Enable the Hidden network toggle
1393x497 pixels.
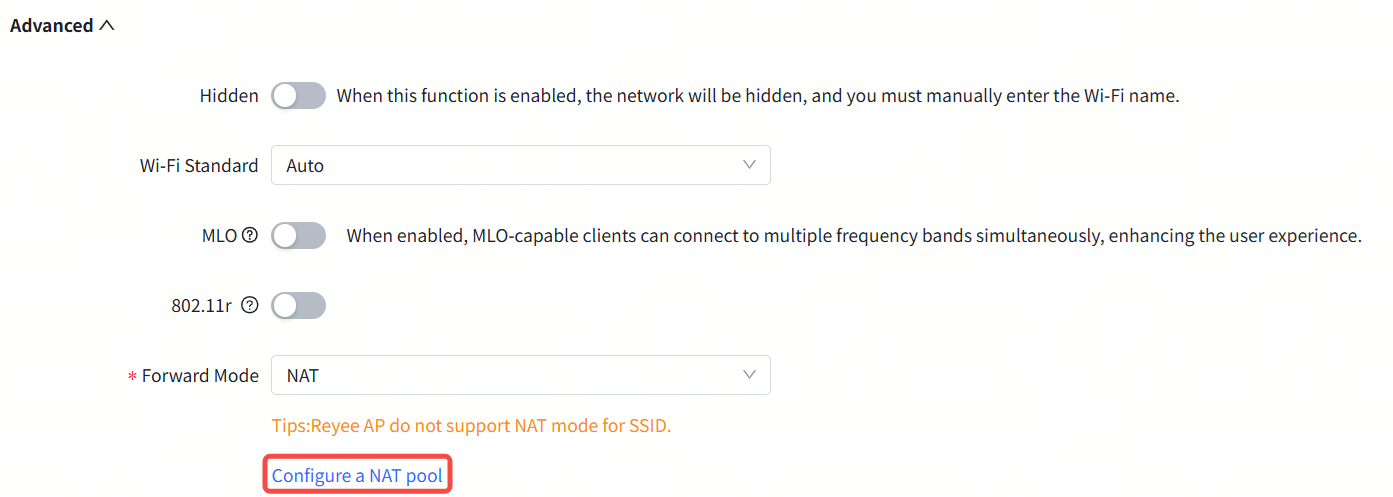pyautogui.click(x=298, y=96)
